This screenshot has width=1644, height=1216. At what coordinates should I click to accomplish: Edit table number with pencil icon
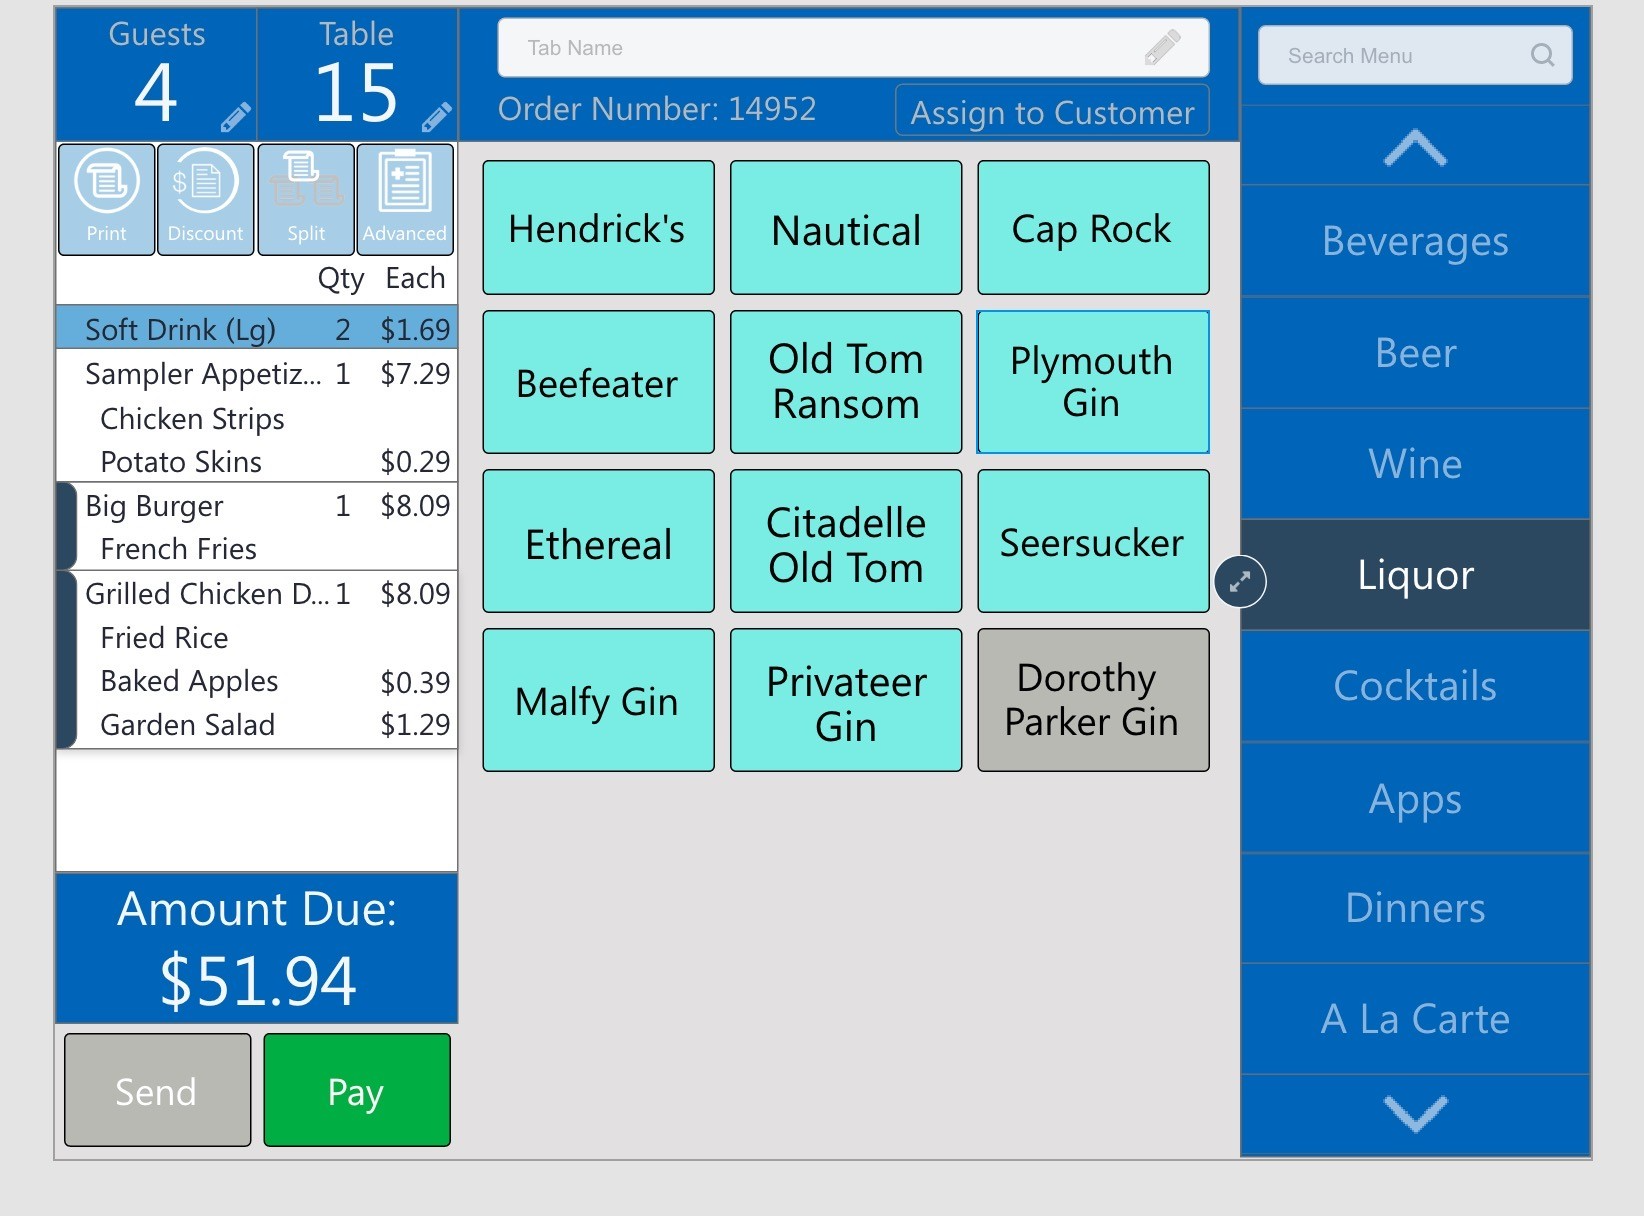(436, 117)
